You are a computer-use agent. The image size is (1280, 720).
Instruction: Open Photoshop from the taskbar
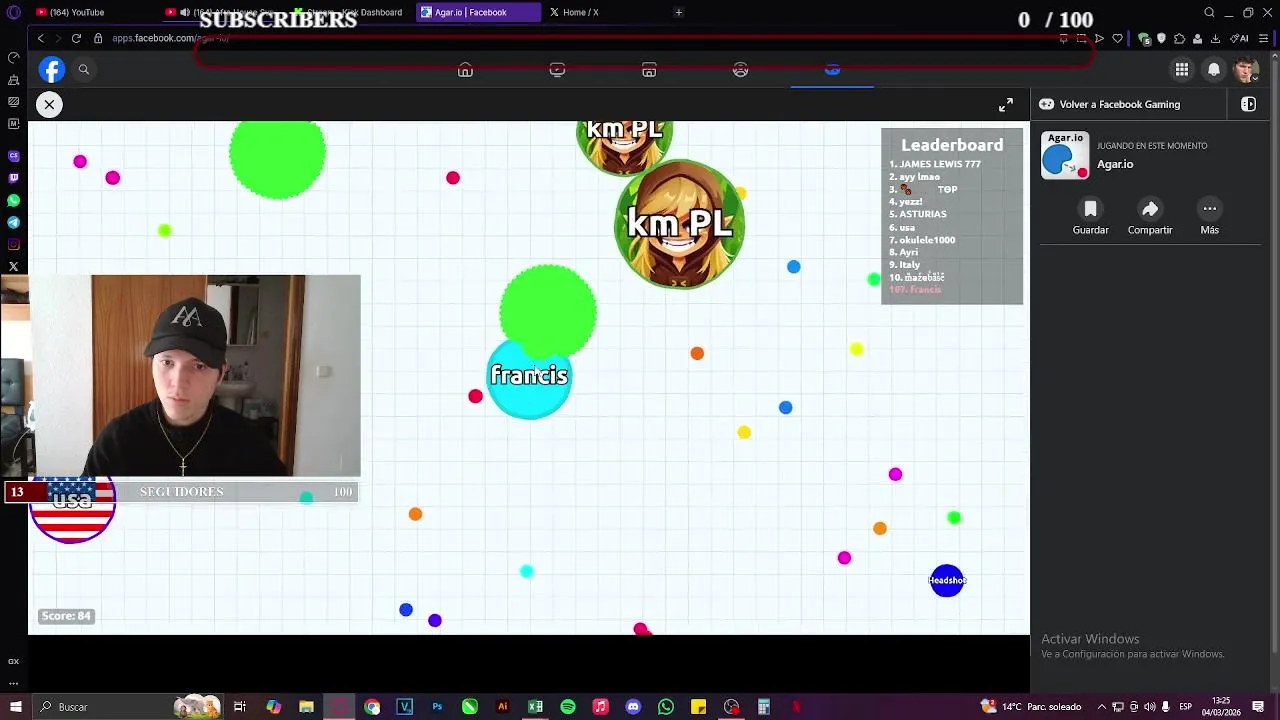(437, 707)
